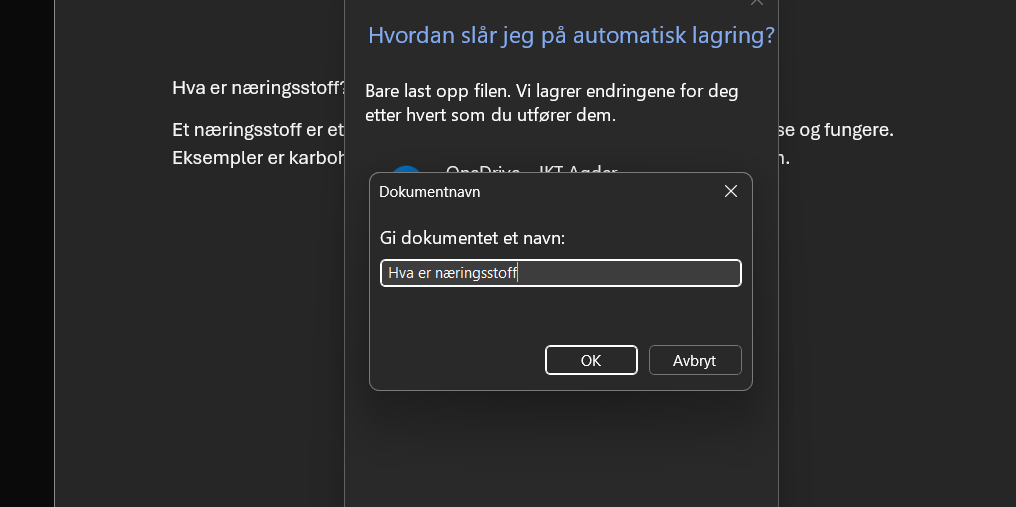Click the Dokumentnavn dialog title bar

[x=540, y=191]
